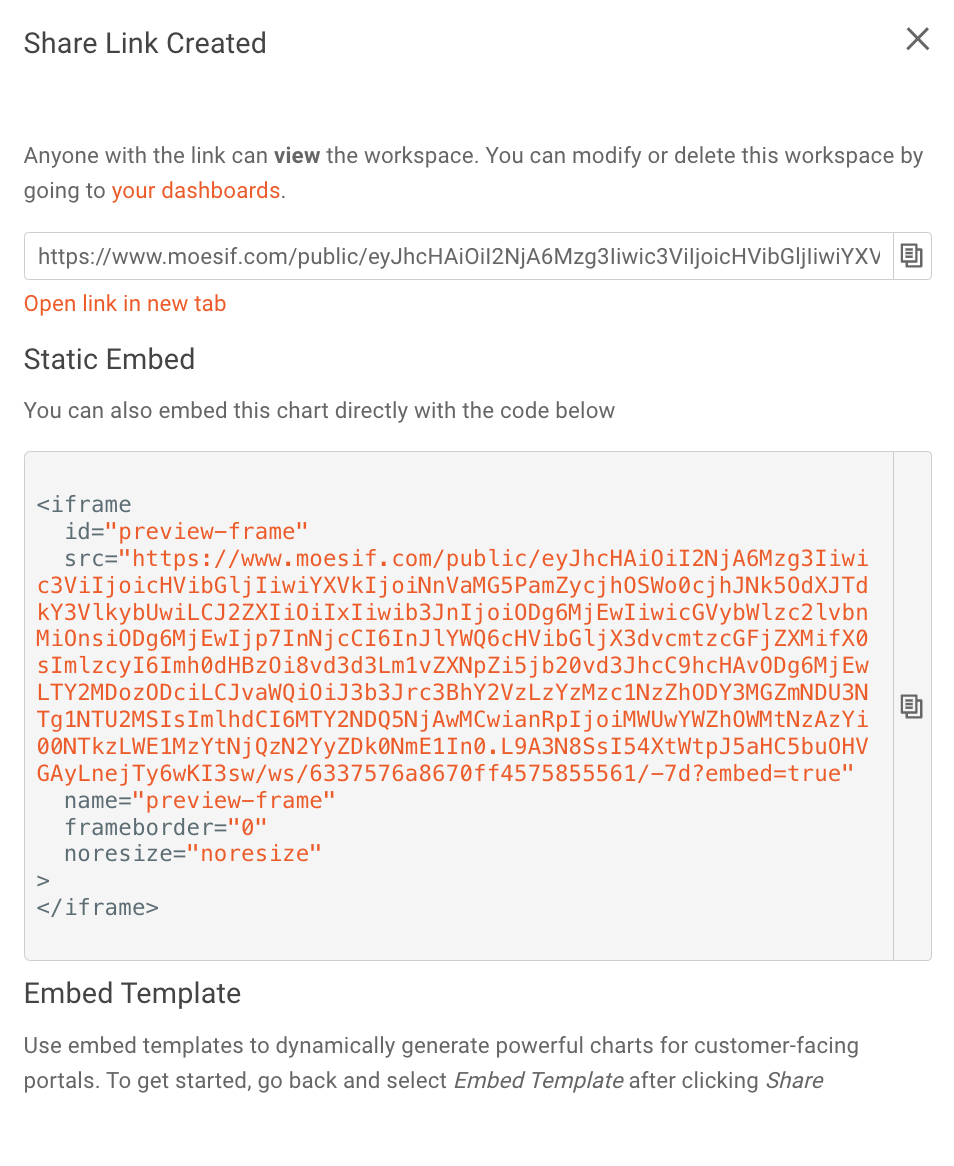Click the Share Link Created dialog title
954x1166 pixels.
click(x=144, y=43)
